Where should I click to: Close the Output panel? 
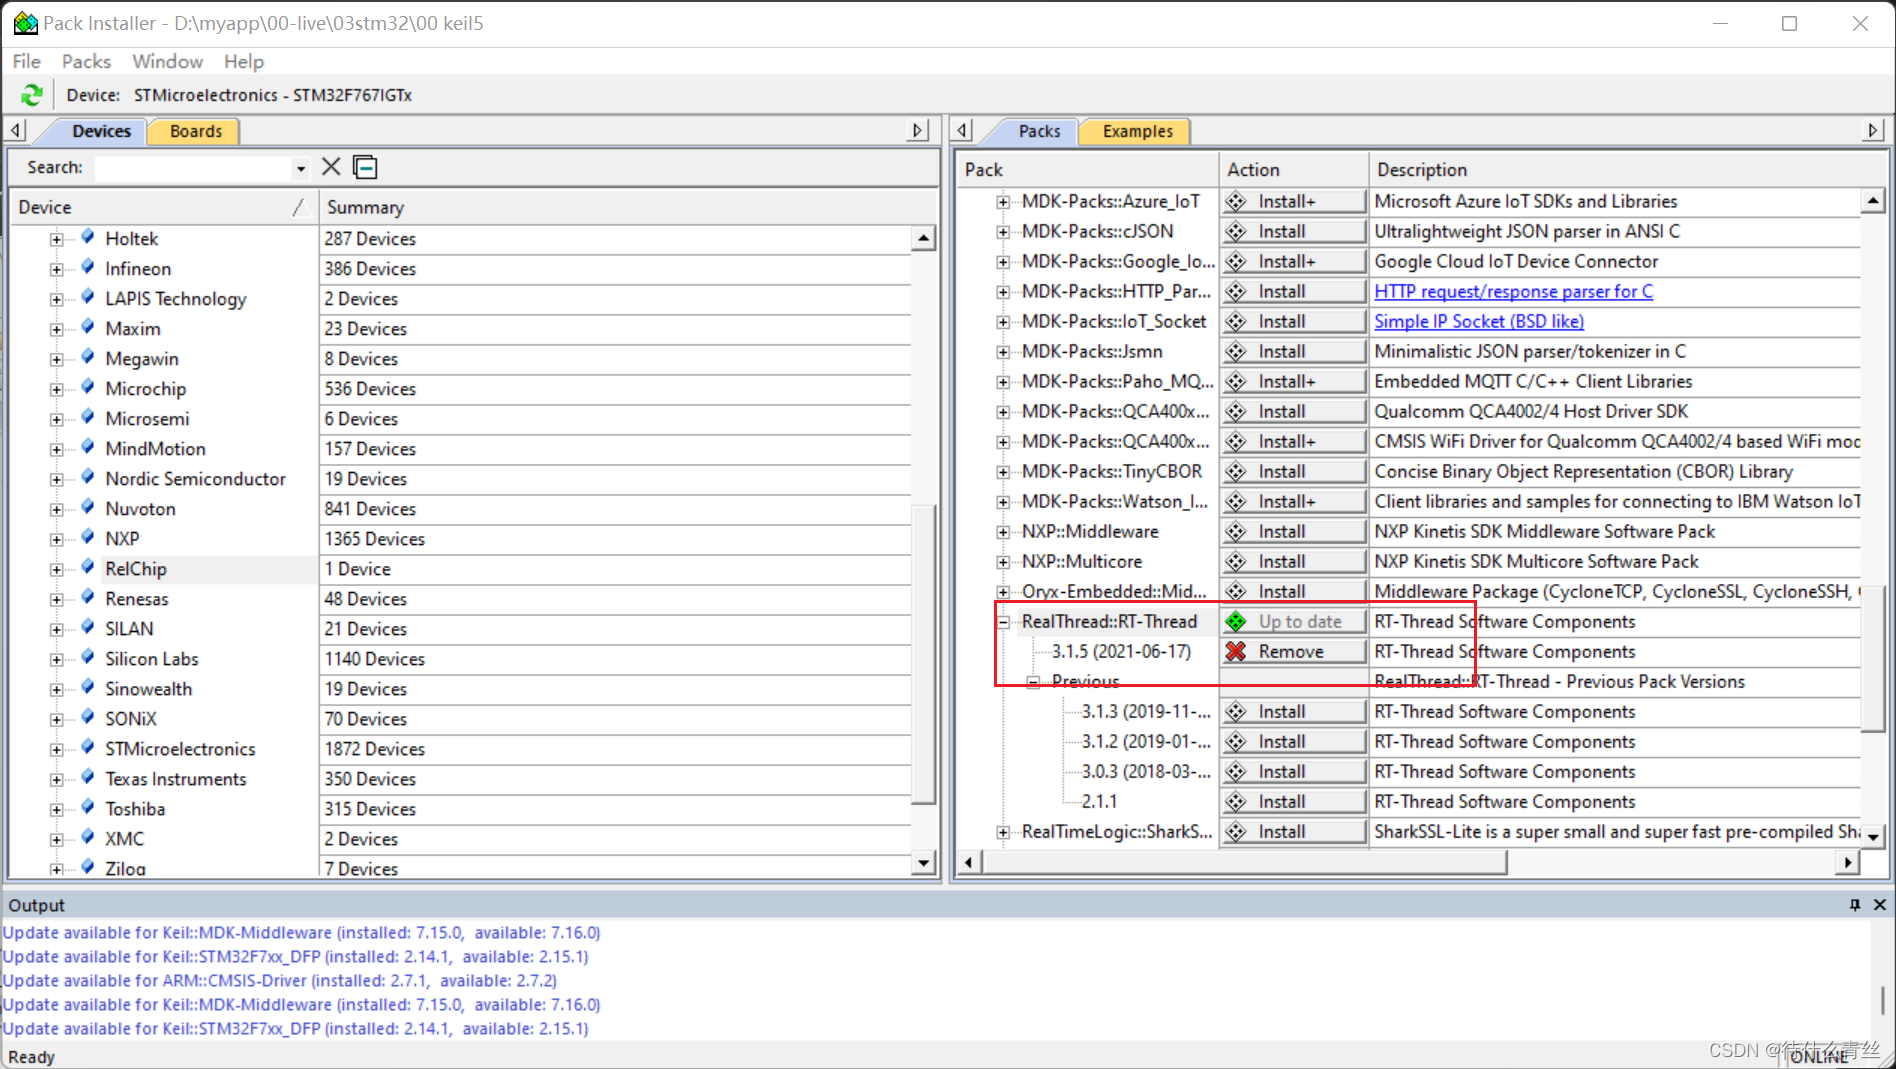1880,904
